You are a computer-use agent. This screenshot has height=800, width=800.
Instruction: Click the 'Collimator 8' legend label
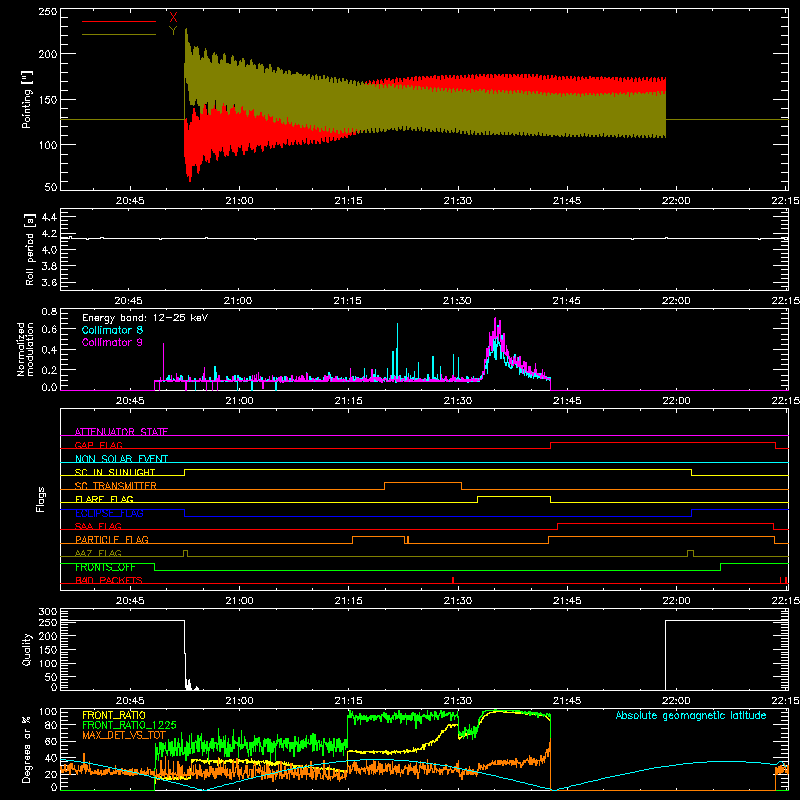pyautogui.click(x=112, y=330)
